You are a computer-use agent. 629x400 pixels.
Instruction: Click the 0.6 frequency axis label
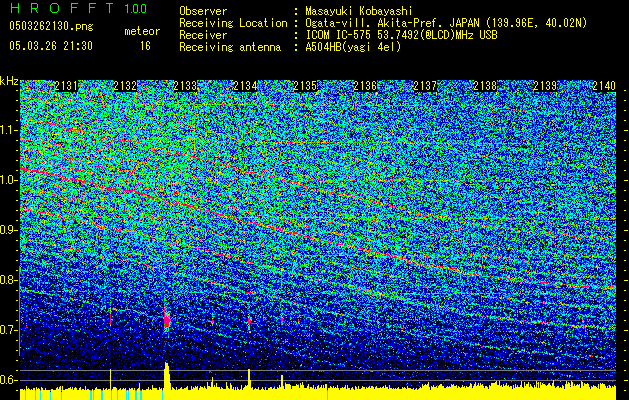[x=9, y=380]
